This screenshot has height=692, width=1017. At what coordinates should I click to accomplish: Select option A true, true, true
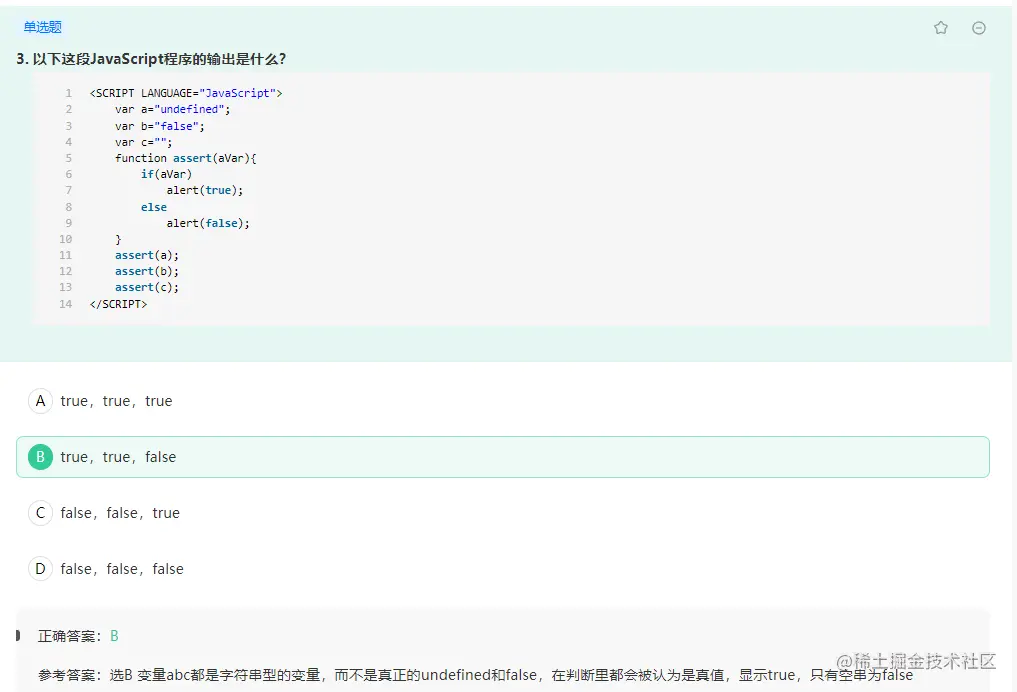[101, 401]
